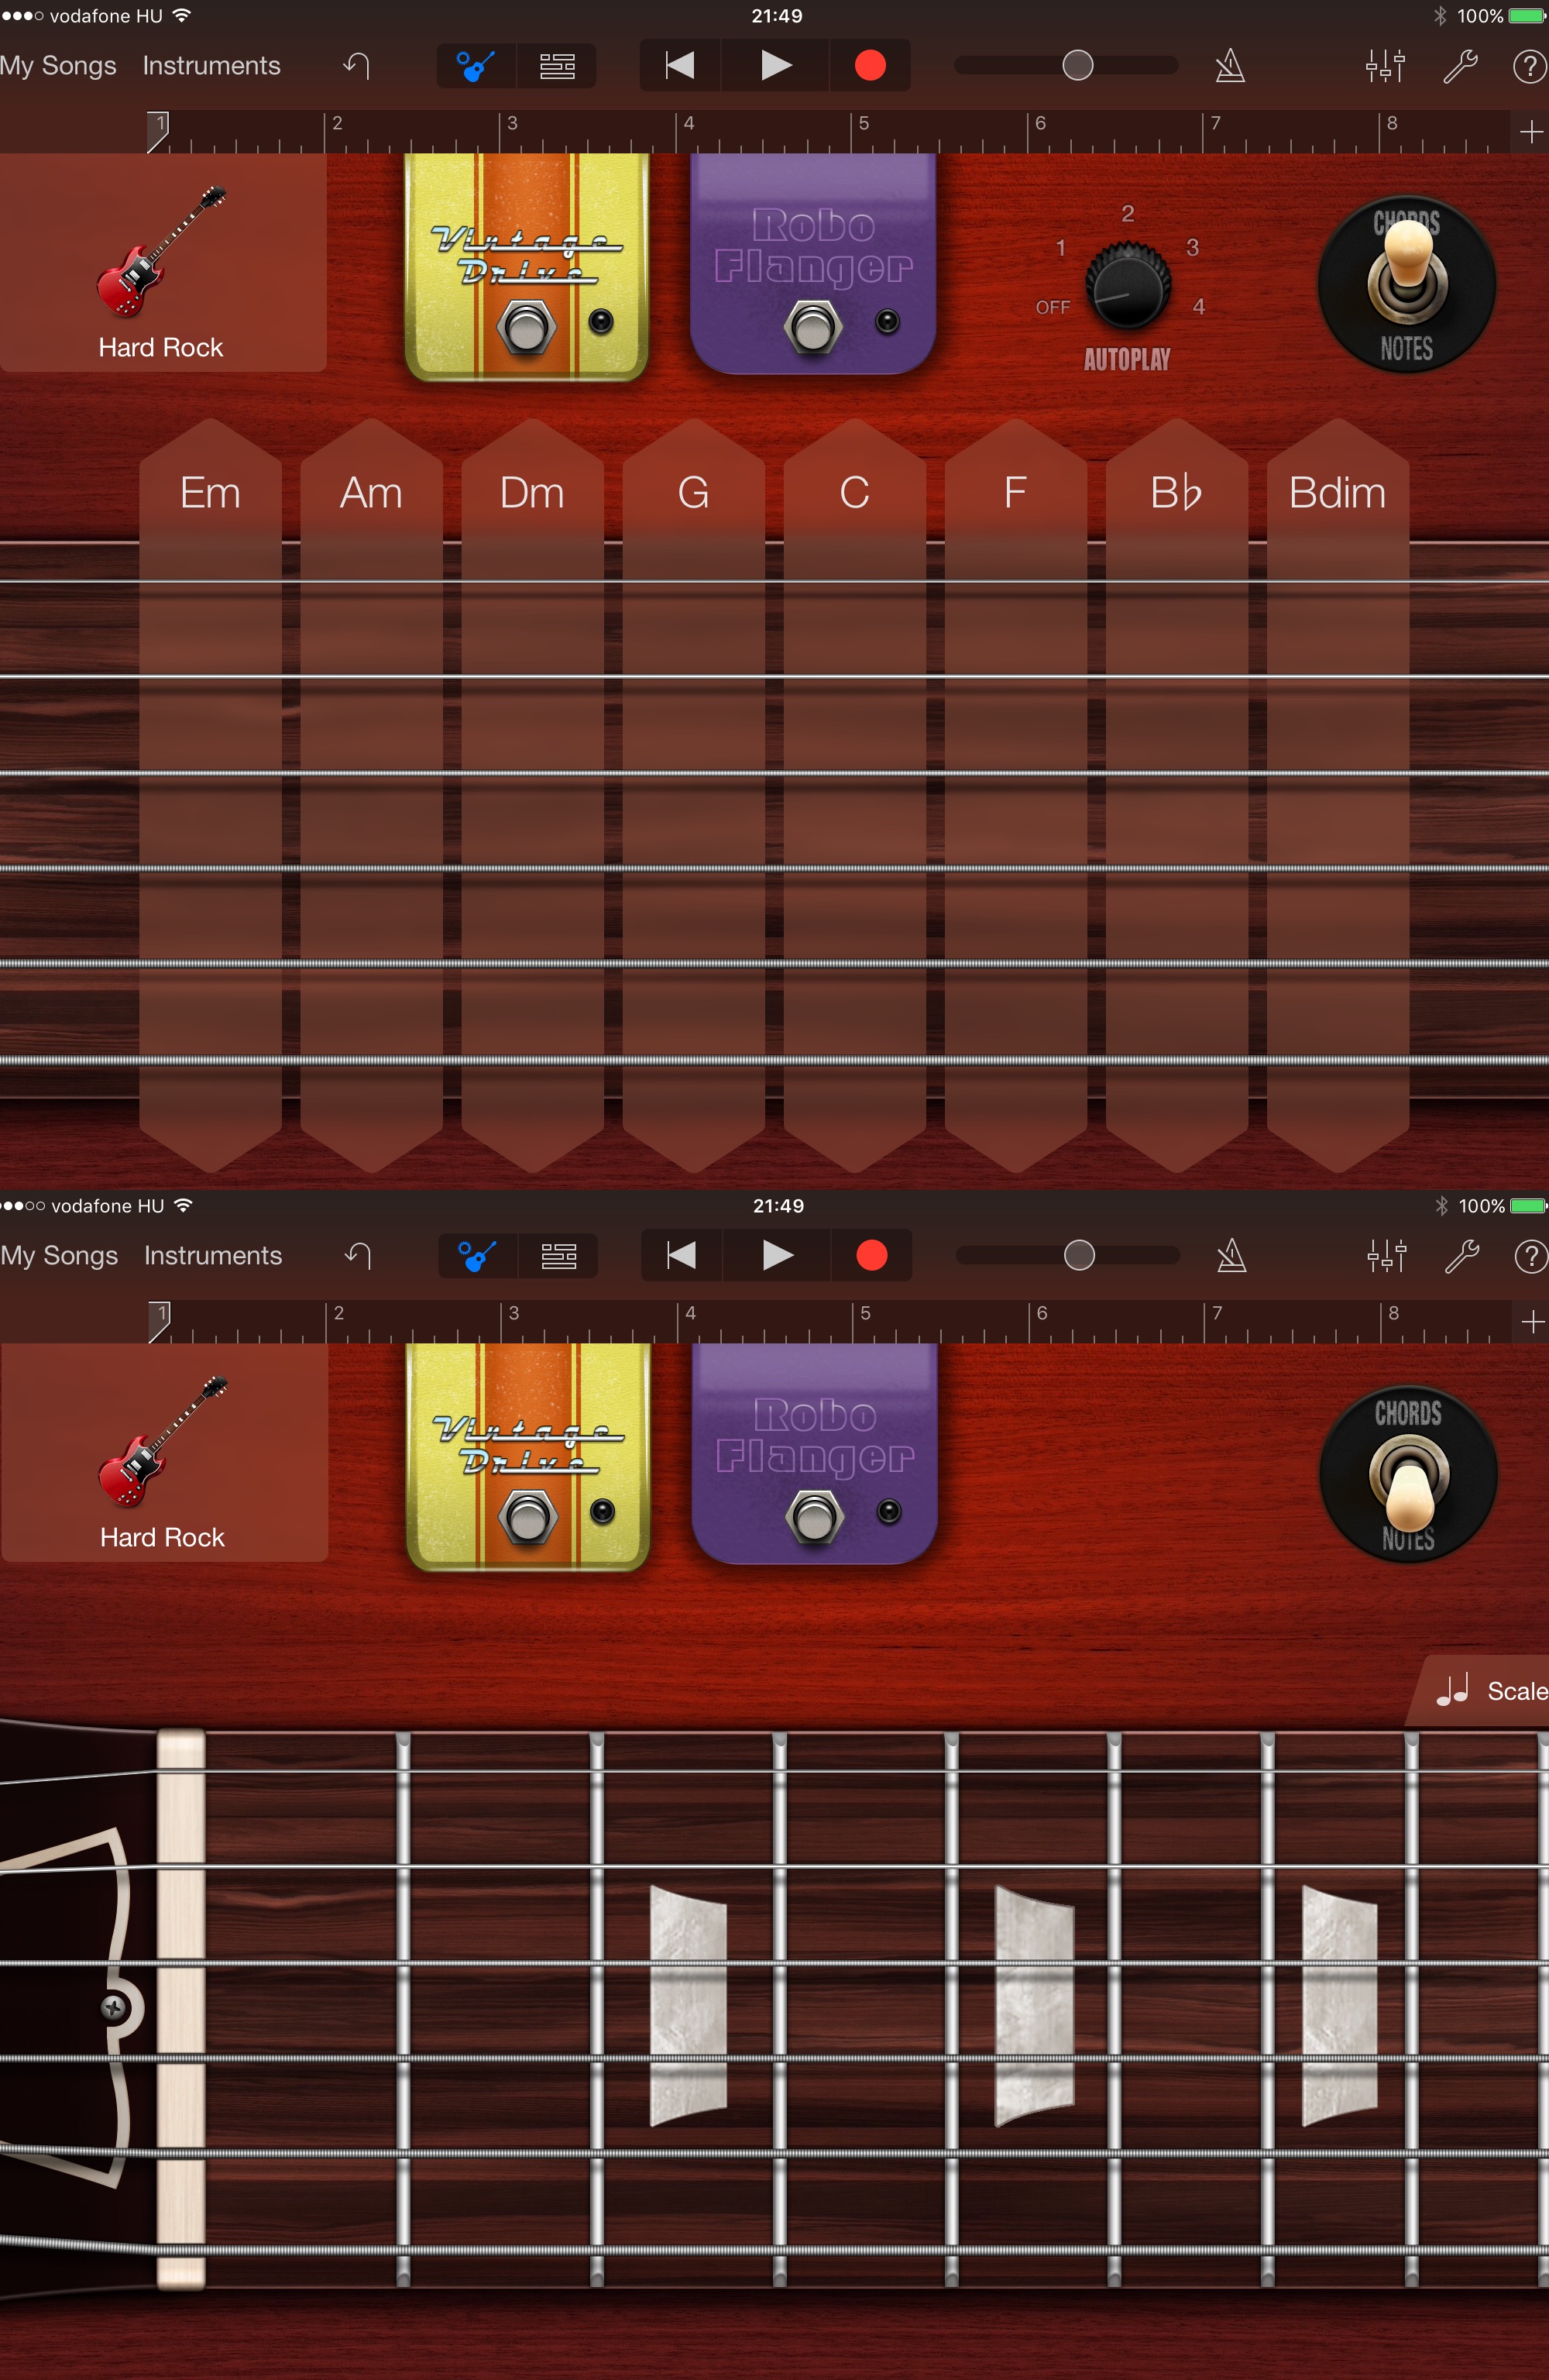Open Hard Rock guitar selector in notes view
The image size is (1549, 2380).
tap(164, 1453)
